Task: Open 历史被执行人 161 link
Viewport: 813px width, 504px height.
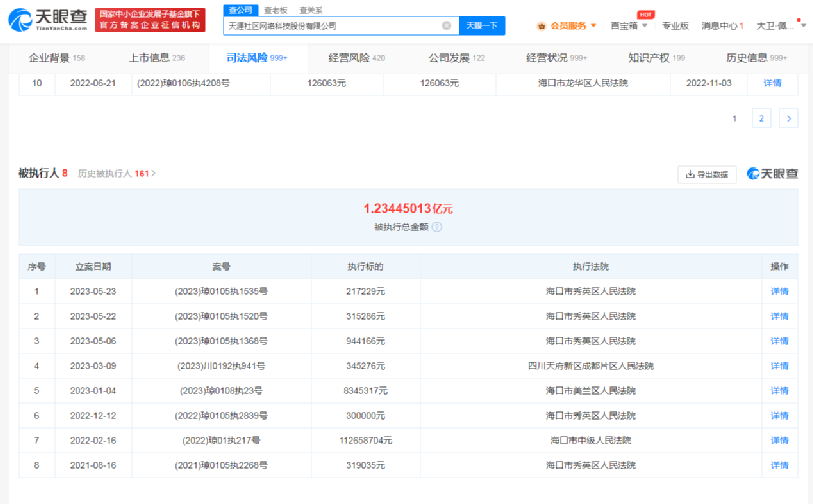Action: (x=116, y=174)
